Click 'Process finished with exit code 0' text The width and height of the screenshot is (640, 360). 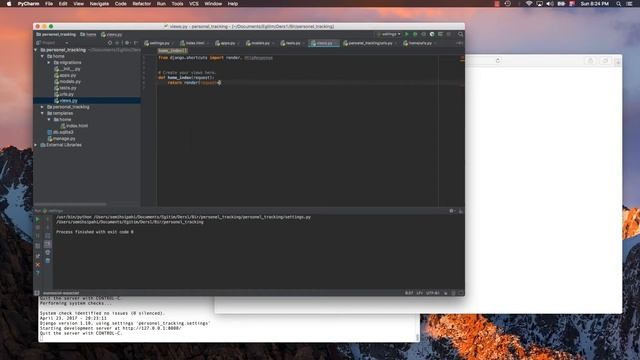tap(95, 232)
